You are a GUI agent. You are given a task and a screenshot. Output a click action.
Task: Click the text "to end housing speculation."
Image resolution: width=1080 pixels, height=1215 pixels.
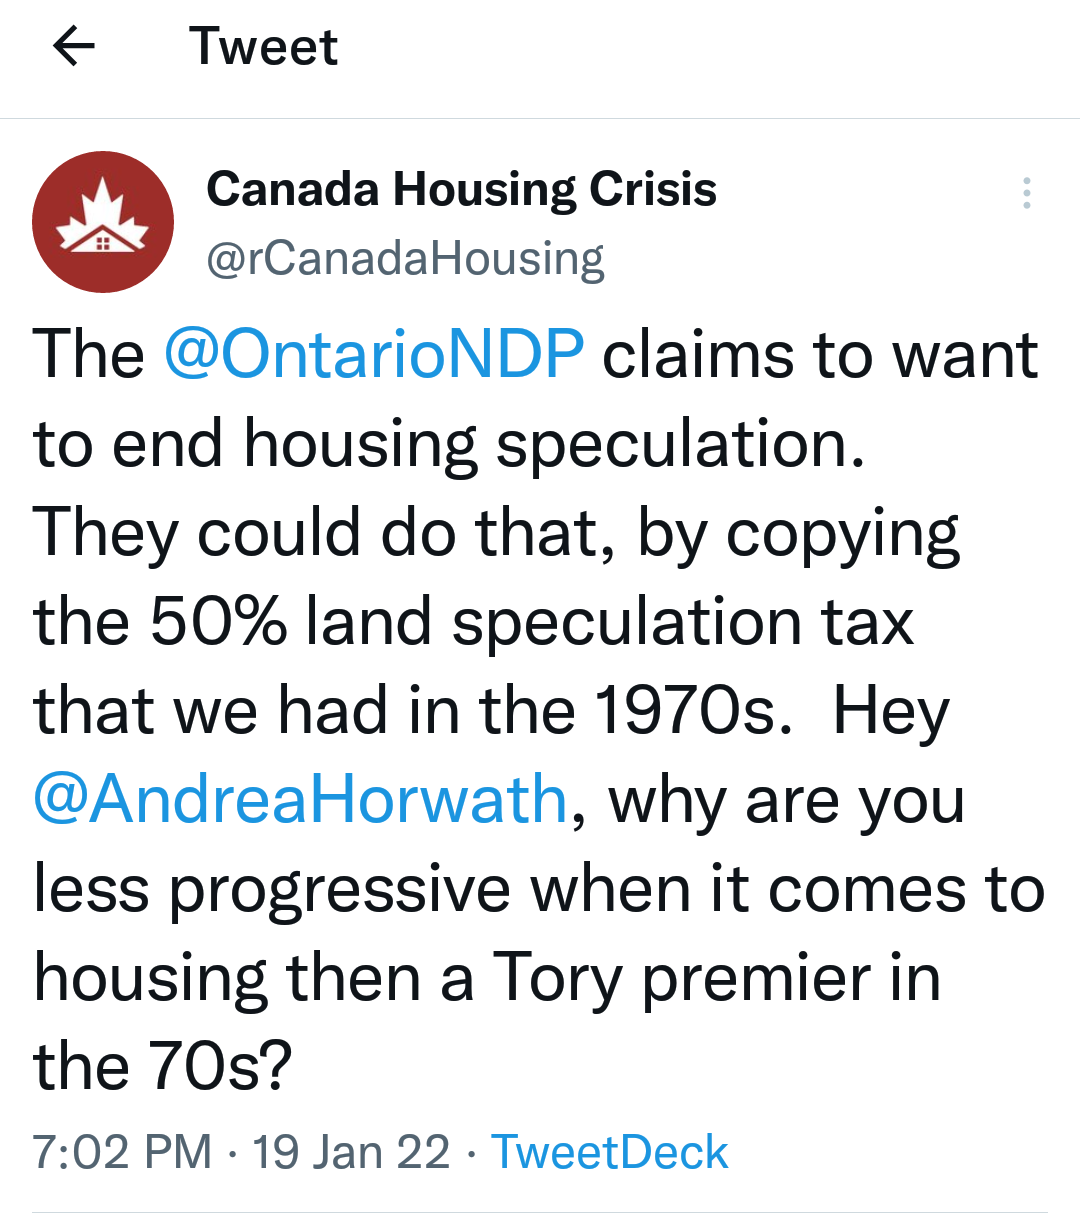click(x=449, y=444)
